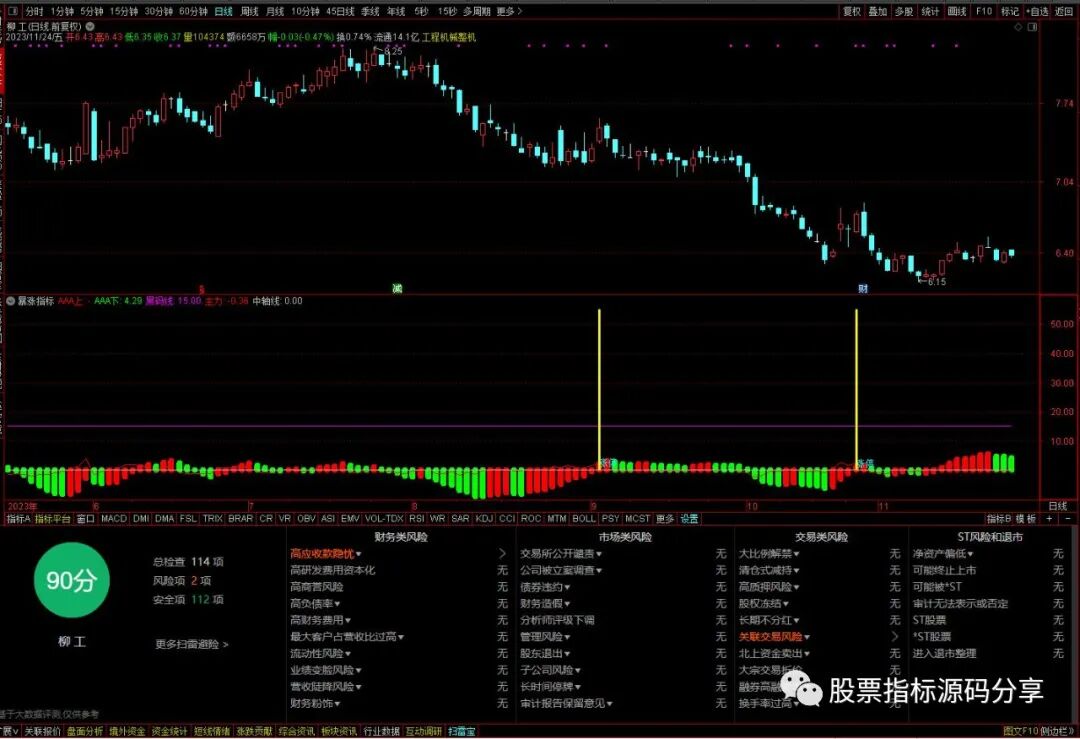Expand 更多 periods at the top
The width and height of the screenshot is (1080, 739).
(x=509, y=11)
